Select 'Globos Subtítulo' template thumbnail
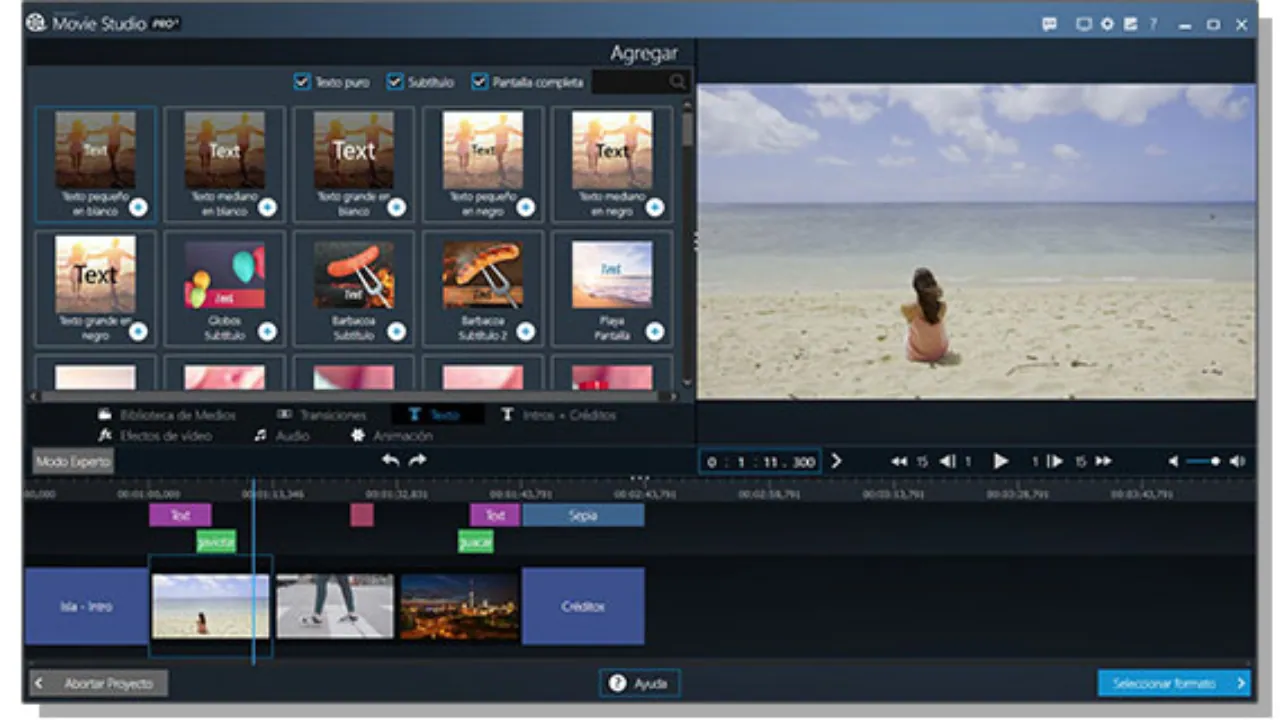This screenshot has height=720, width=1280. (x=224, y=274)
